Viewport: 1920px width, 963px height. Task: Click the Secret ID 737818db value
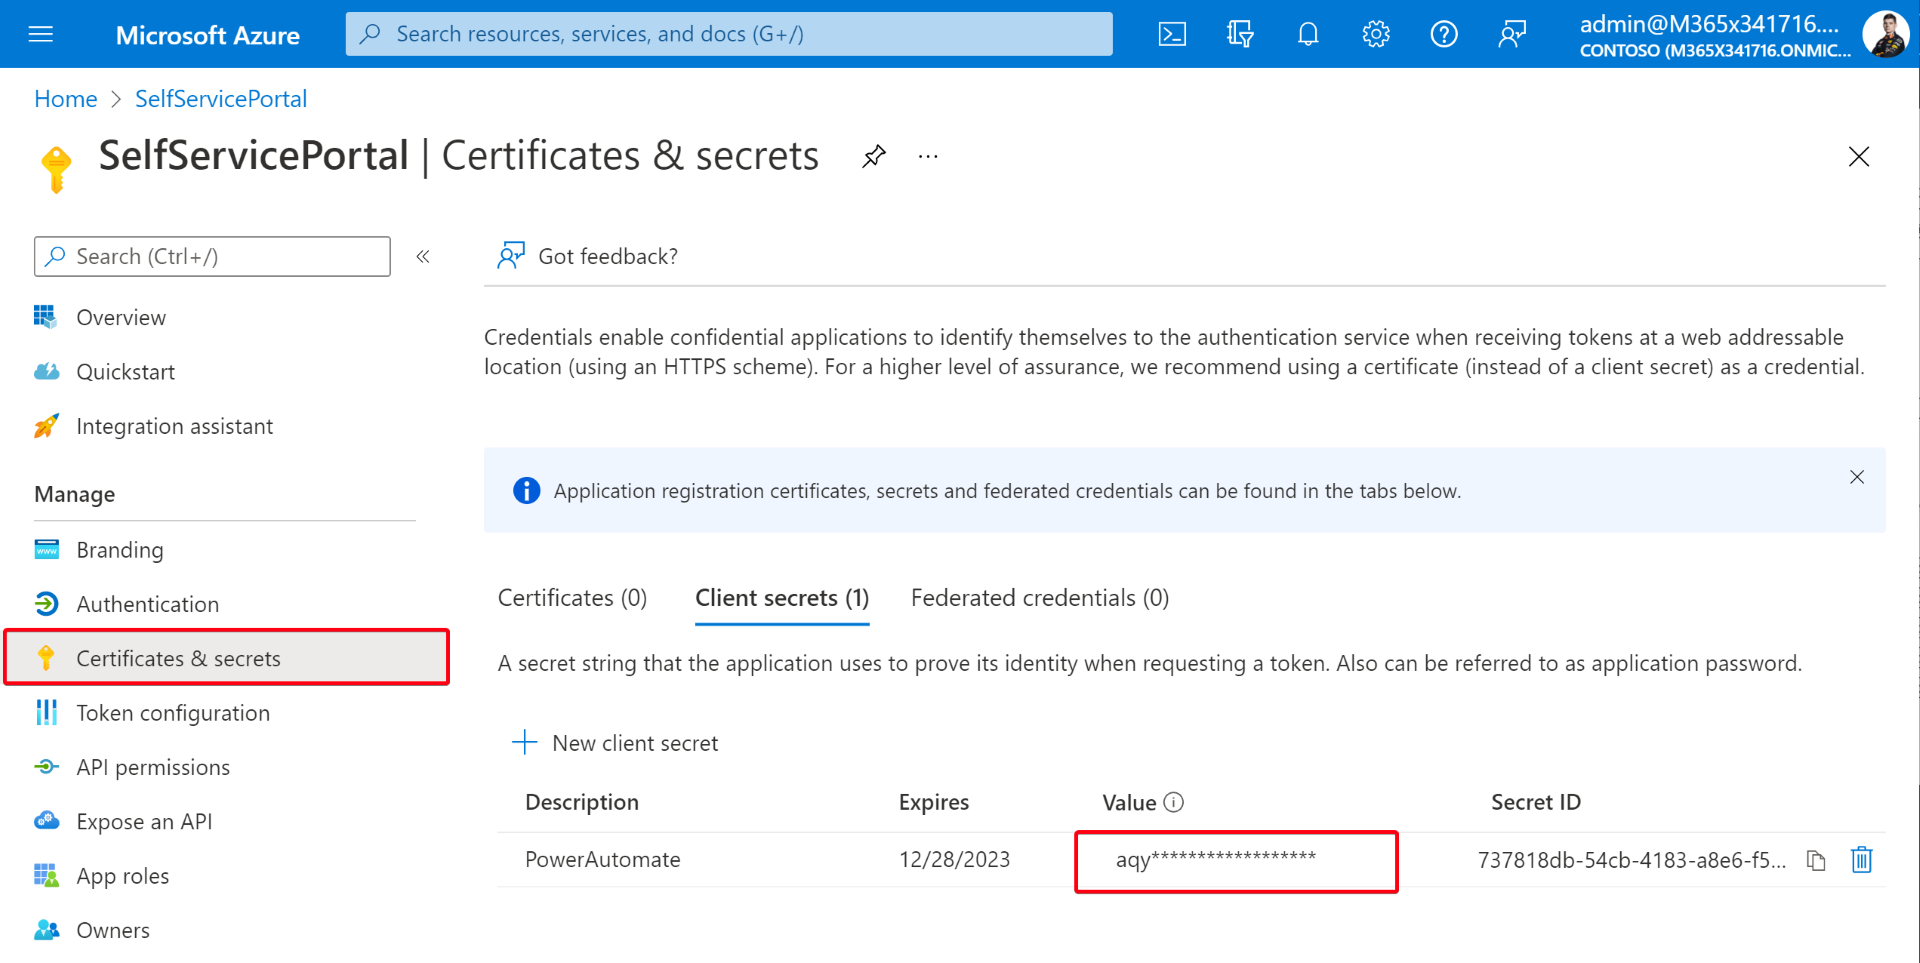(1632, 860)
